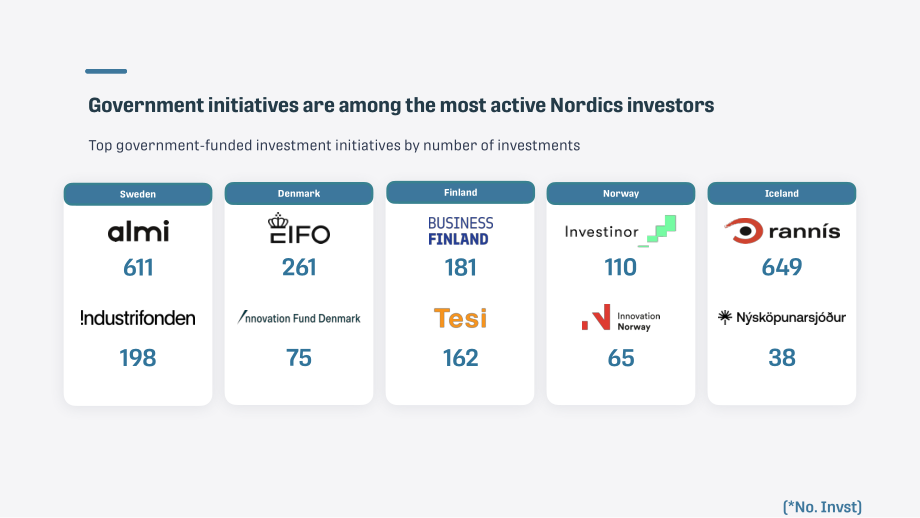The image size is (920, 518).
Task: Click the (*No. Invst) footnote text
Action: [x=822, y=507]
